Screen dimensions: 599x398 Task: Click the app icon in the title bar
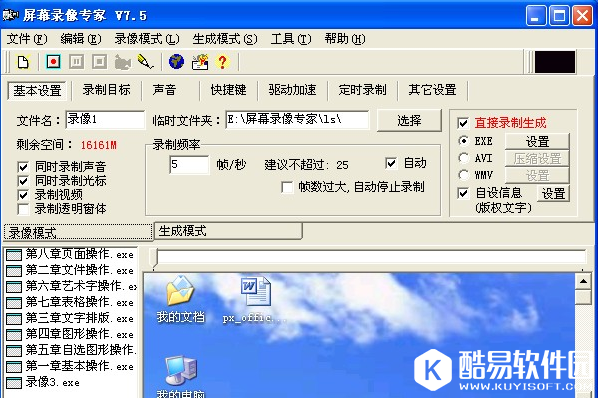coord(10,15)
